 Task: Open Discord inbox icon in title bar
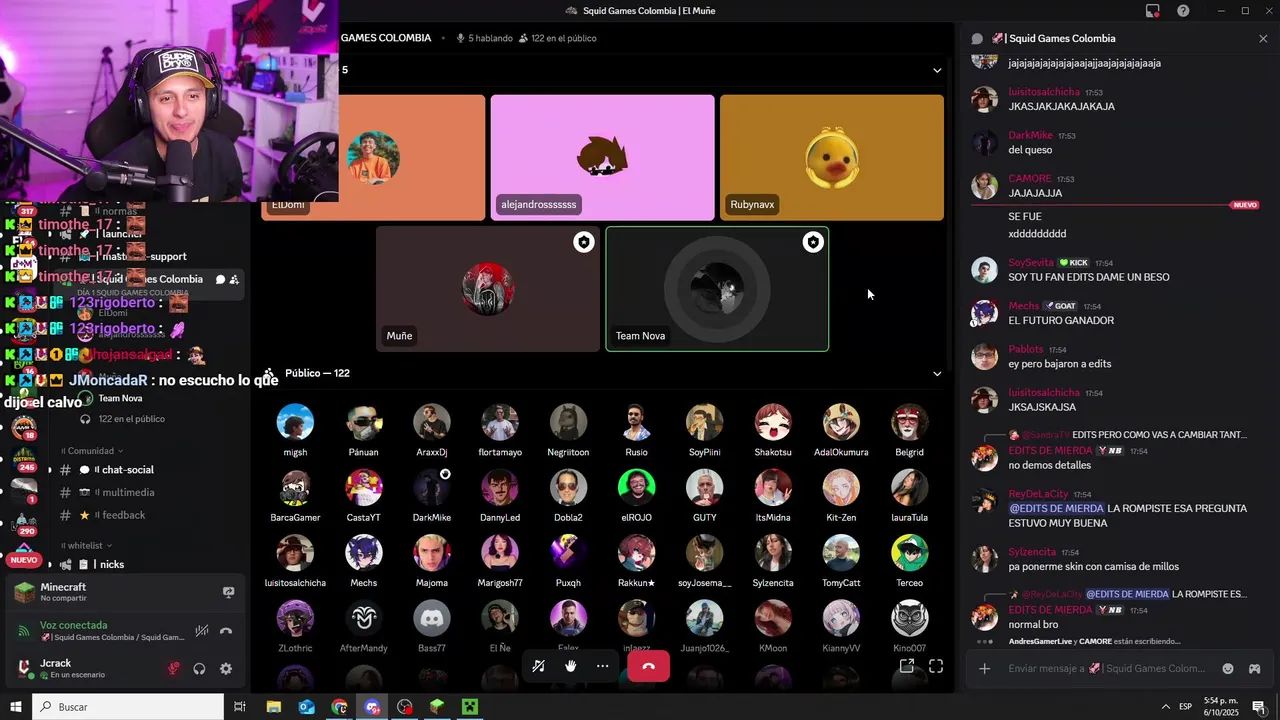click(x=1153, y=11)
